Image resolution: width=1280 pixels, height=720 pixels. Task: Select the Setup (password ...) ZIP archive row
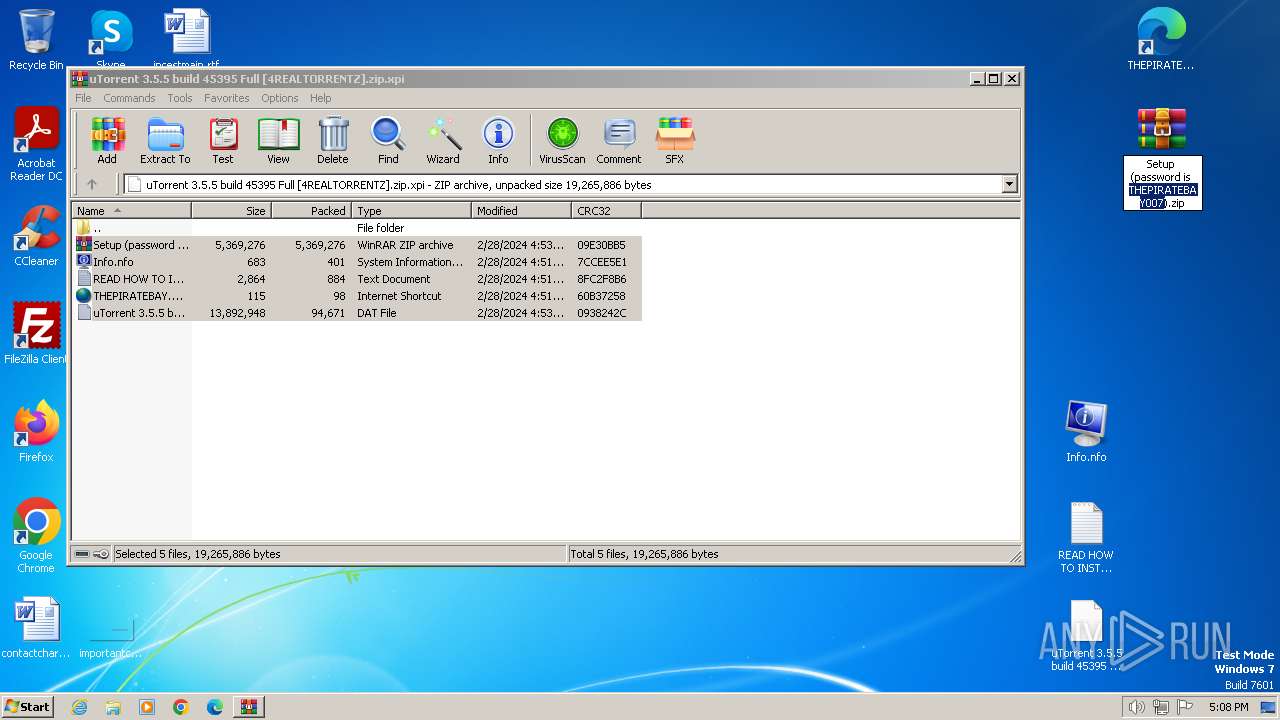pos(356,245)
